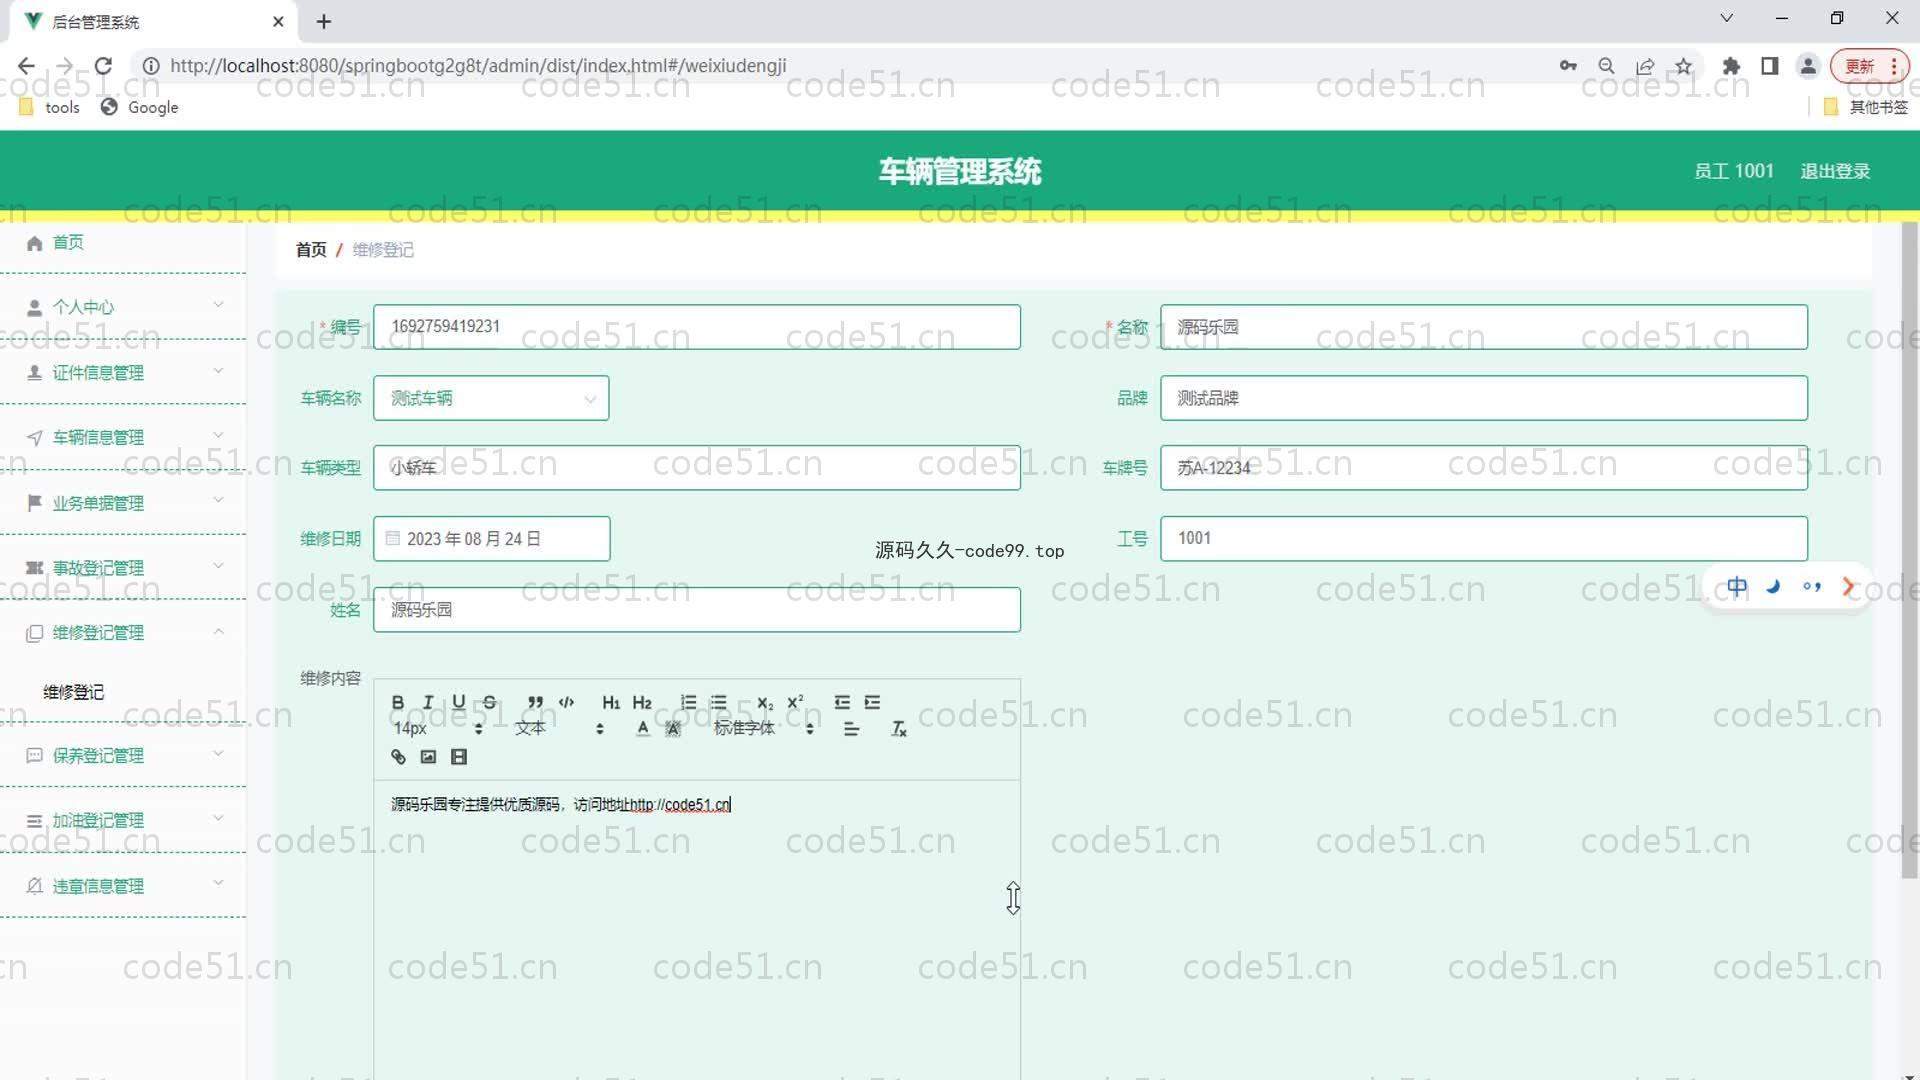The width and height of the screenshot is (1920, 1080).
Task: Apply subscript formatting
Action: point(765,702)
